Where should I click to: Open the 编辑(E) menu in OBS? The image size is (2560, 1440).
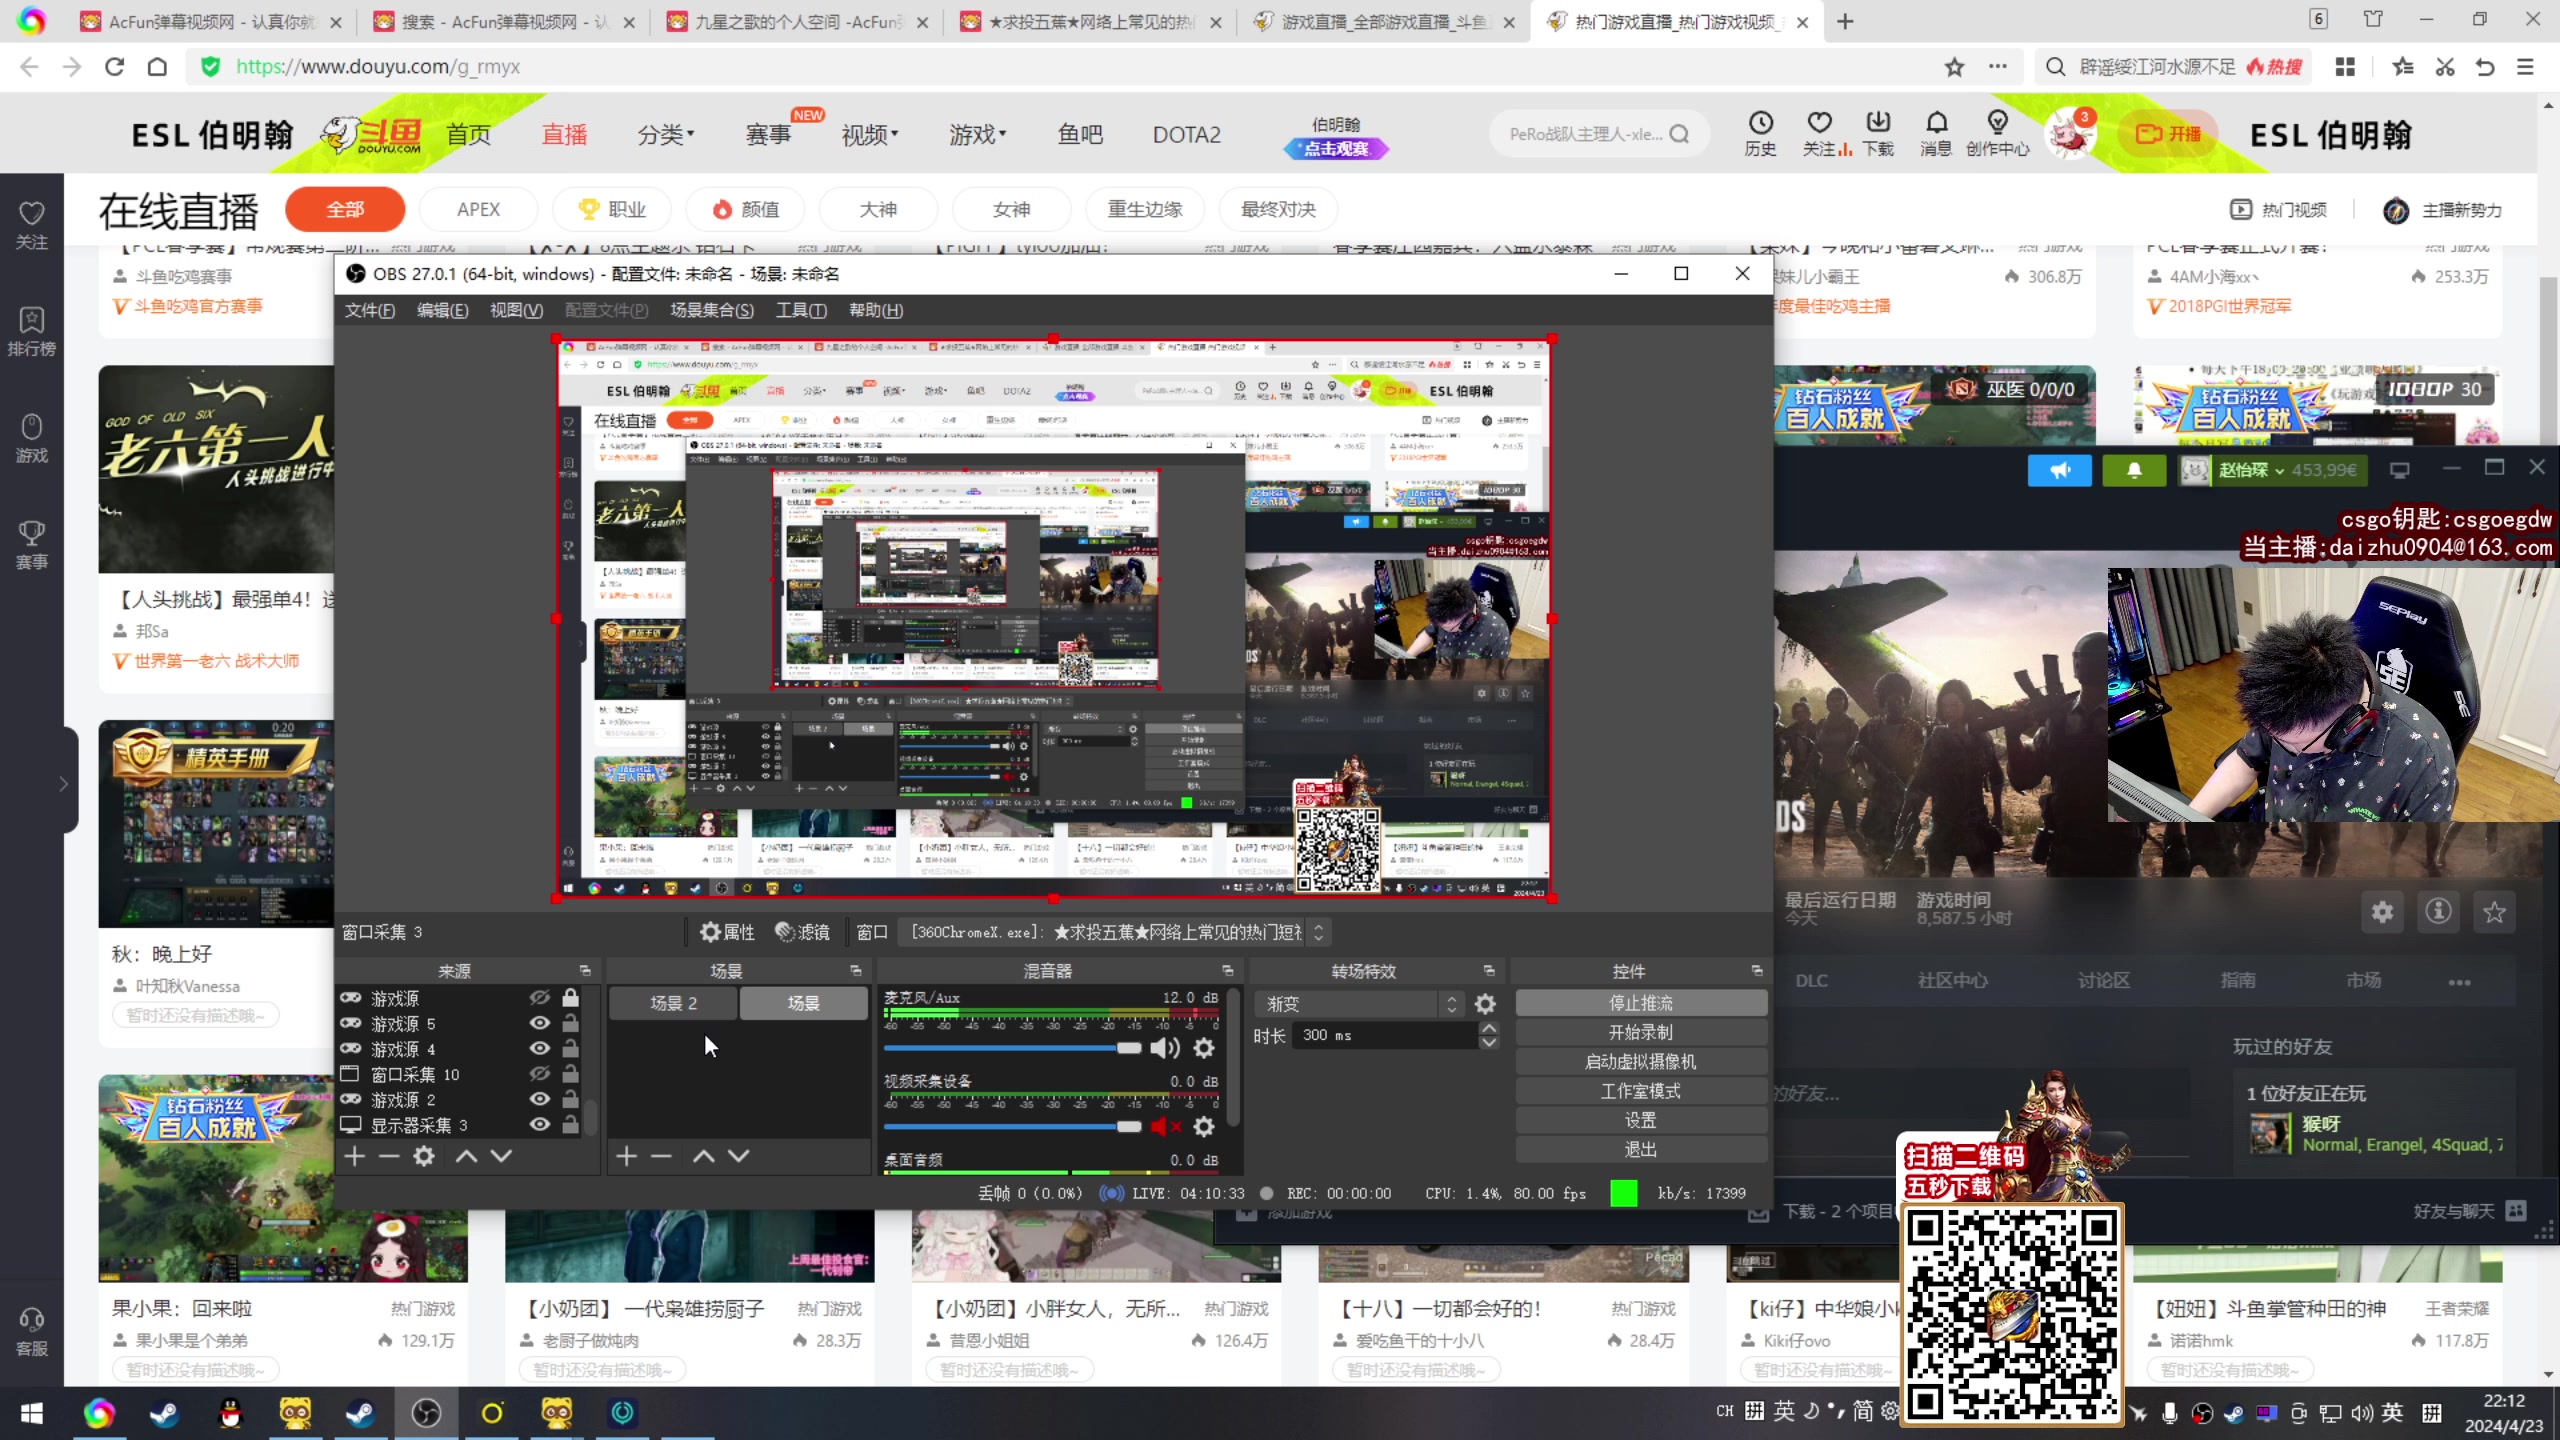pyautogui.click(x=443, y=310)
